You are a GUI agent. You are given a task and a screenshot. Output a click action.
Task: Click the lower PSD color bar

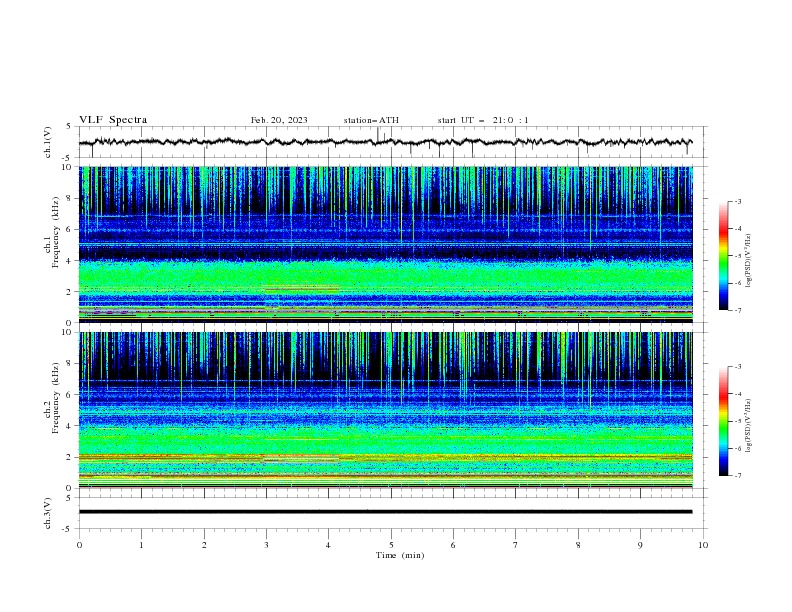coord(723,421)
